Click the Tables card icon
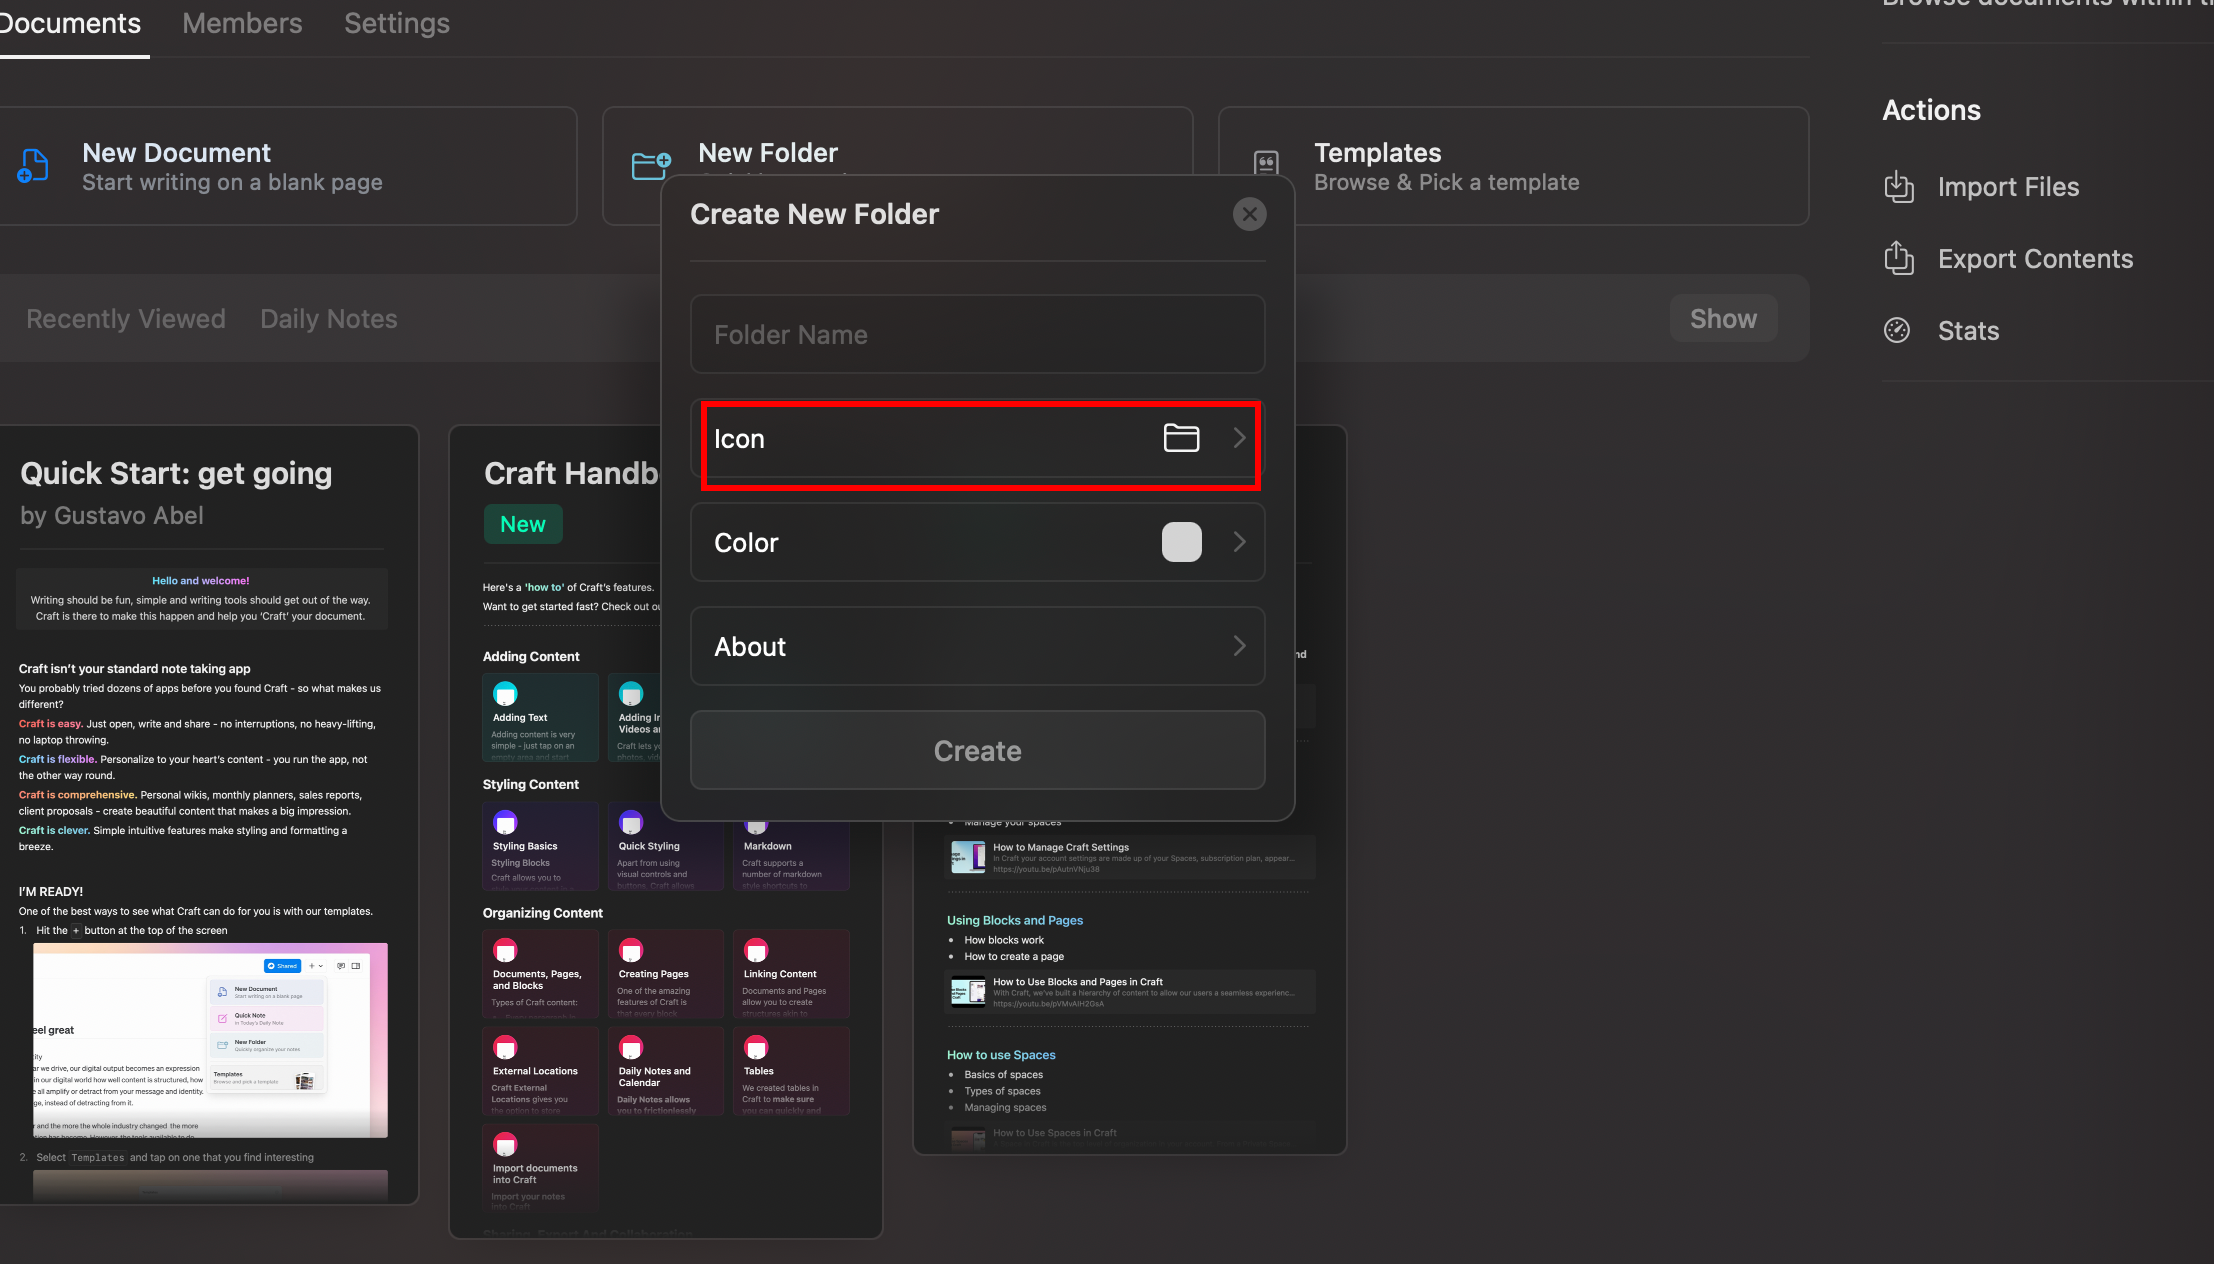2214x1264 pixels. click(x=756, y=1049)
